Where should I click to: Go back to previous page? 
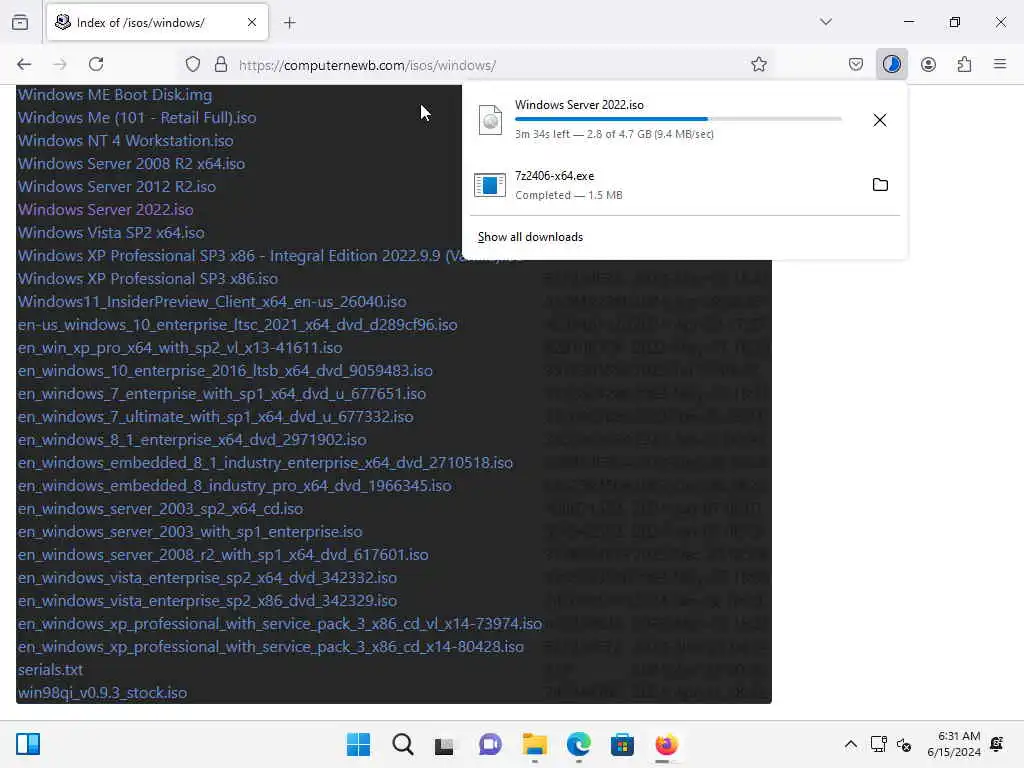pyautogui.click(x=24, y=64)
